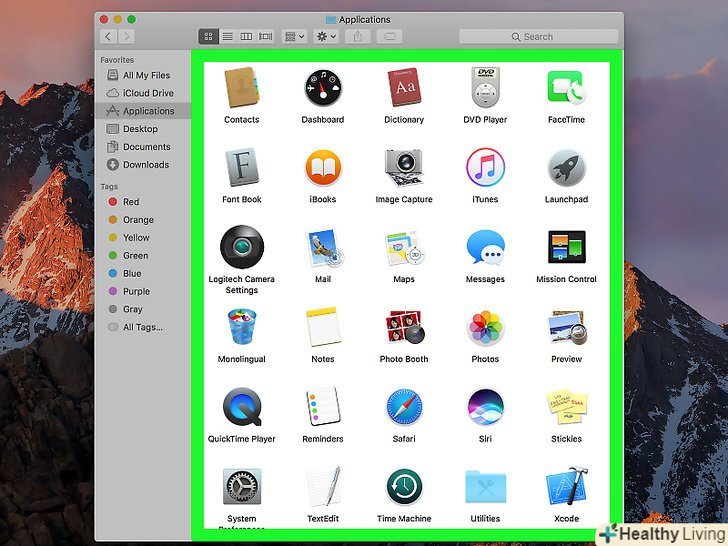Click the Applications window title
Viewport: 728px width, 546px height.
click(364, 20)
